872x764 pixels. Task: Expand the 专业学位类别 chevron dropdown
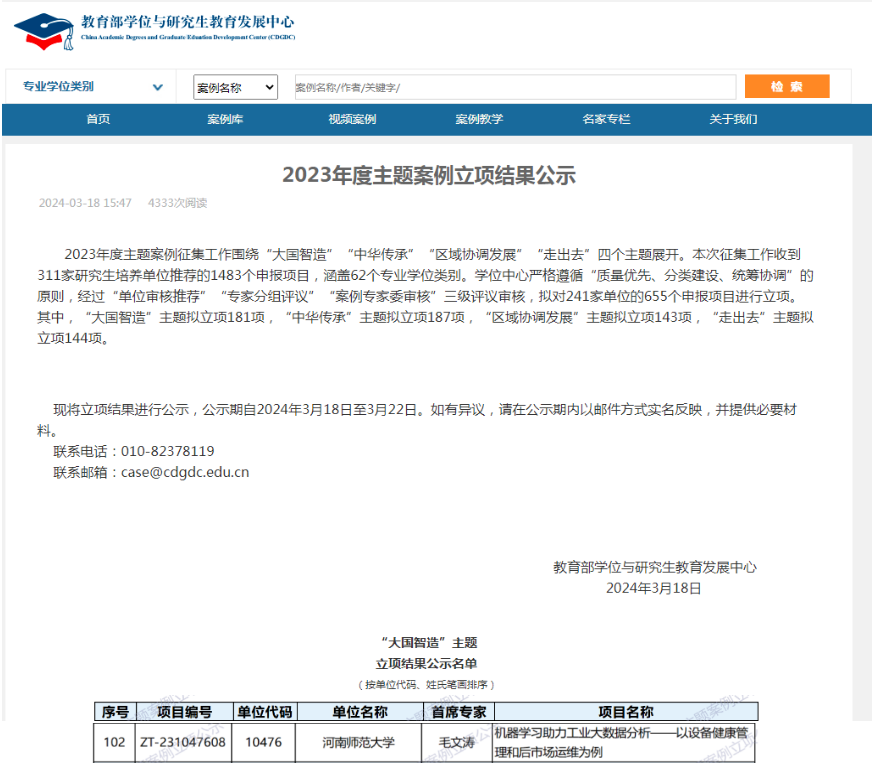(x=157, y=87)
